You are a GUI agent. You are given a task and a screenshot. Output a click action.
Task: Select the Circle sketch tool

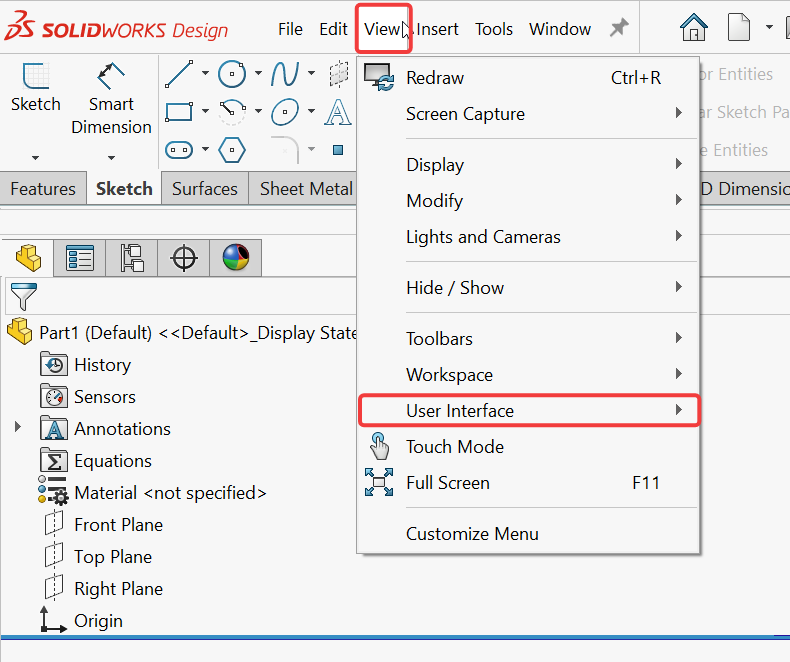[x=232, y=74]
